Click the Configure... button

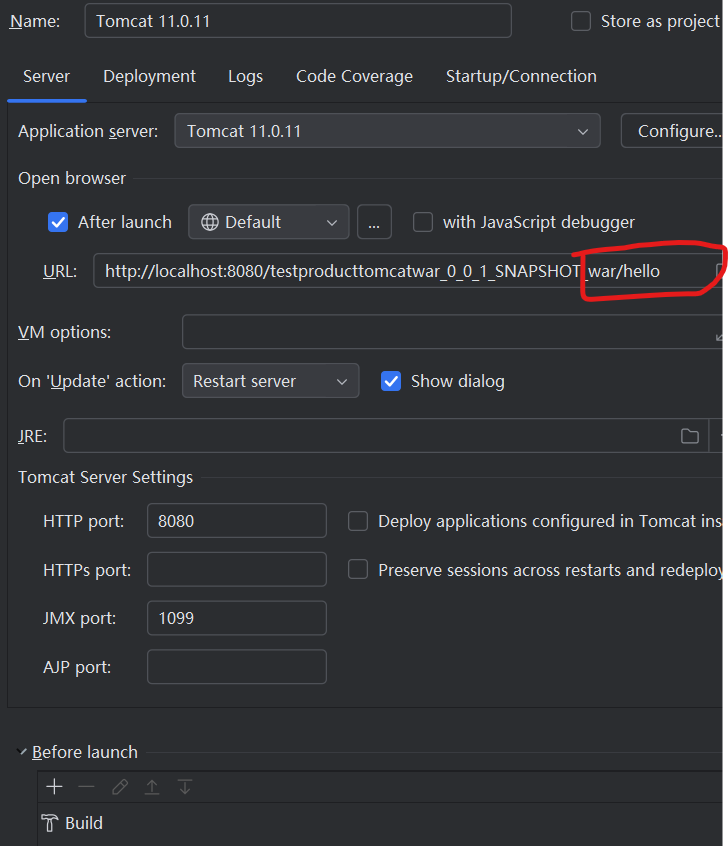[x=672, y=131]
